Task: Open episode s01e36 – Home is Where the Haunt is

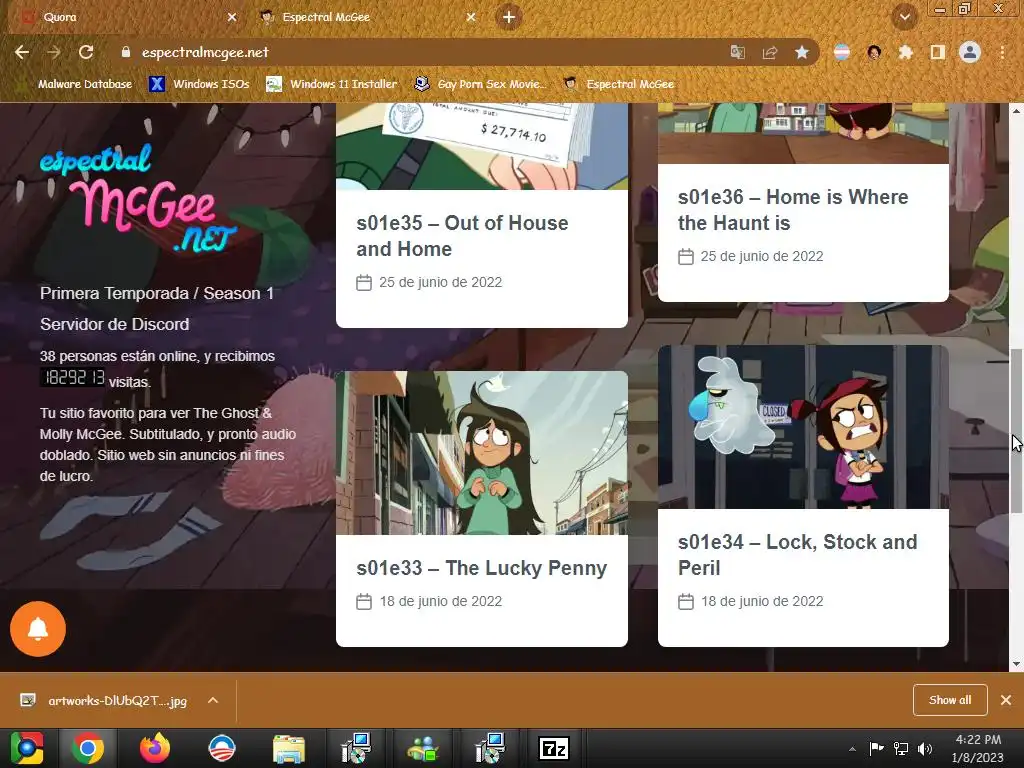Action: (793, 210)
